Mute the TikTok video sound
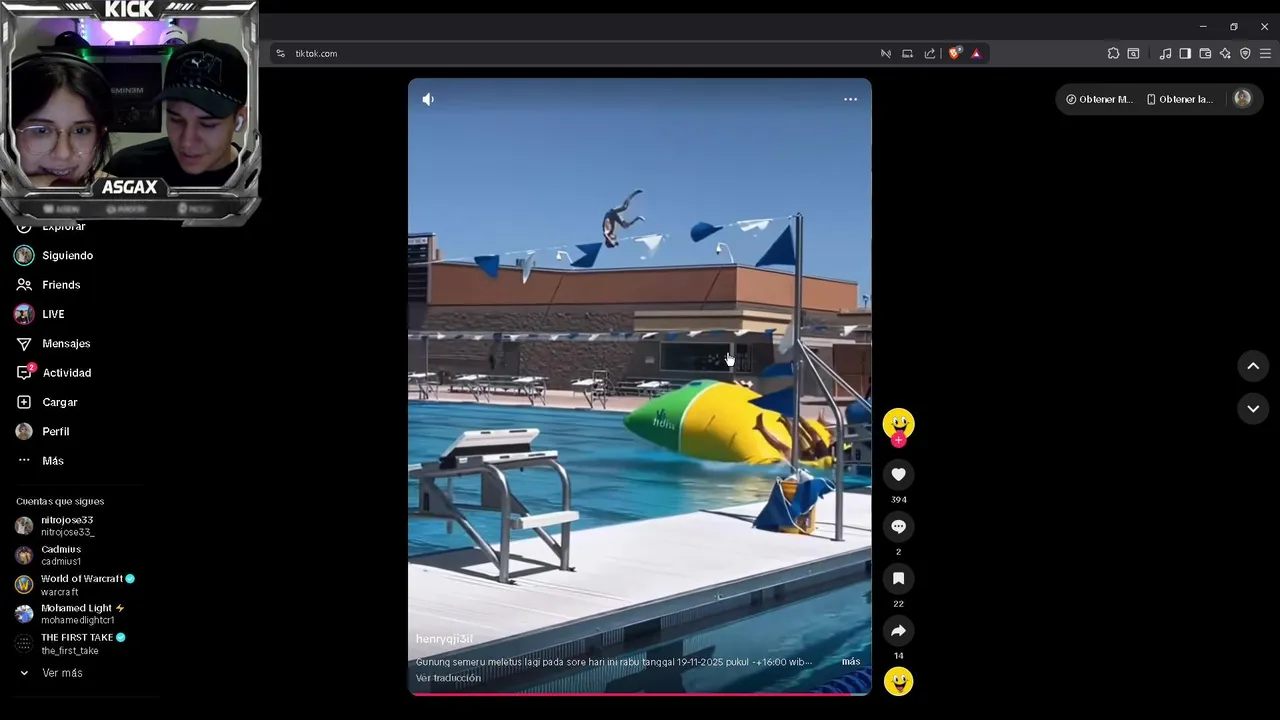This screenshot has height=720, width=1280. (x=428, y=99)
